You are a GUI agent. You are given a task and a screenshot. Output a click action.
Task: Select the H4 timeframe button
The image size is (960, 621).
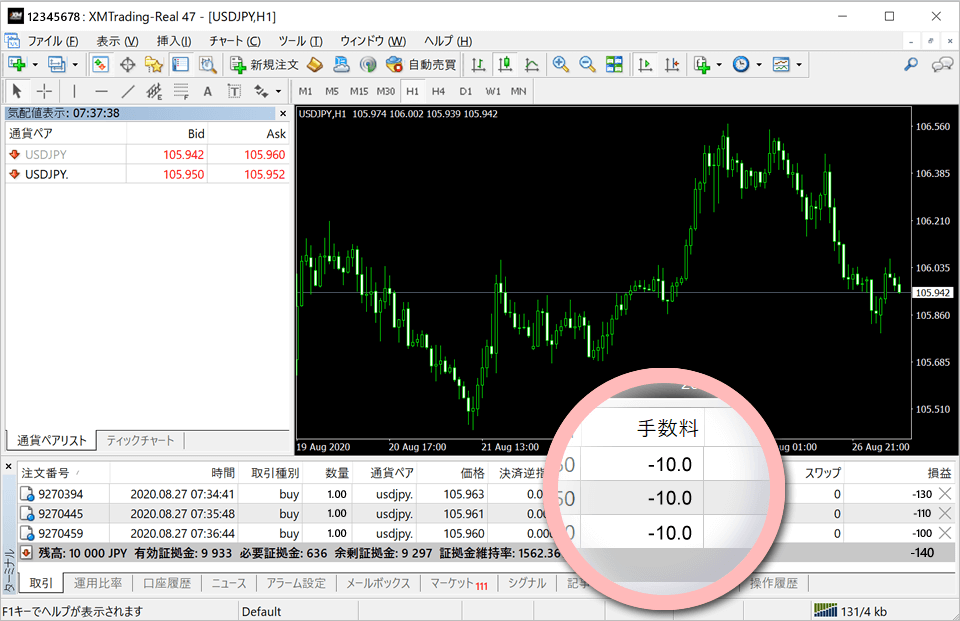pos(438,91)
